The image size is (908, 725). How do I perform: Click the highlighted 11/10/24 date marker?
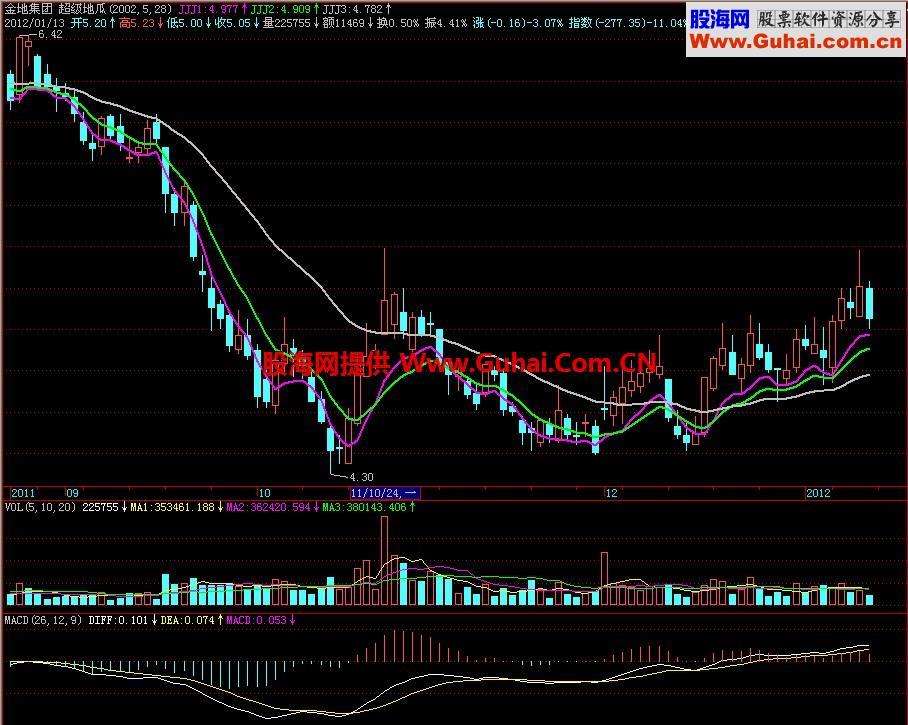[x=385, y=493]
